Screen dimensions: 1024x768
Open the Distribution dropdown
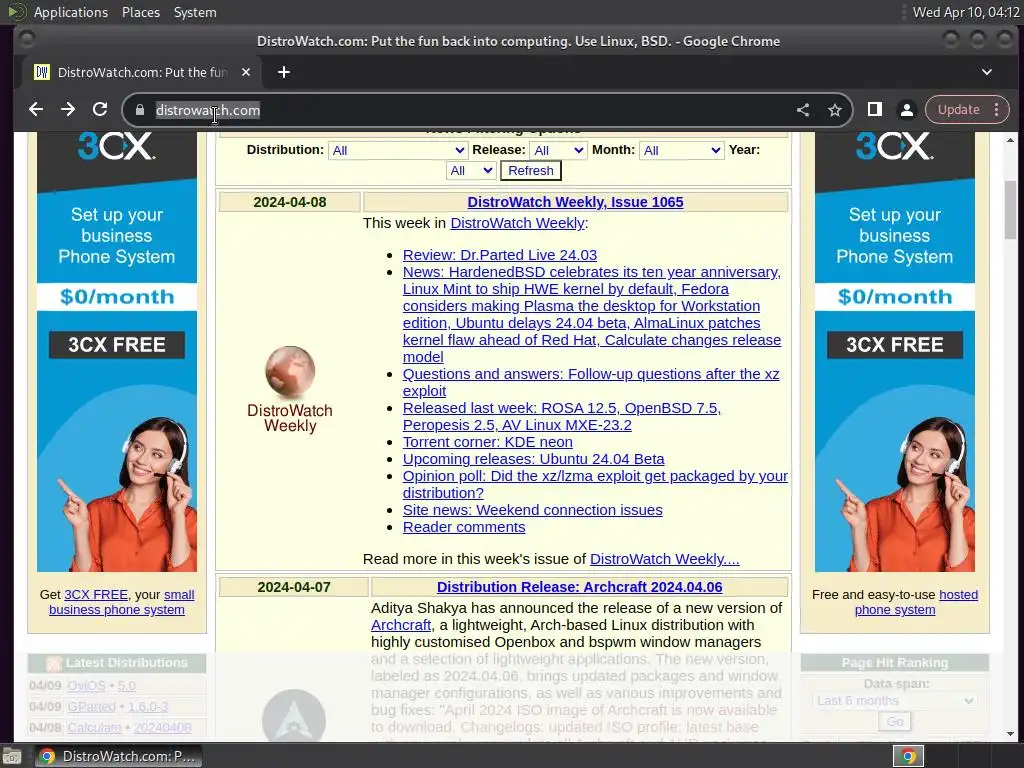(x=398, y=150)
